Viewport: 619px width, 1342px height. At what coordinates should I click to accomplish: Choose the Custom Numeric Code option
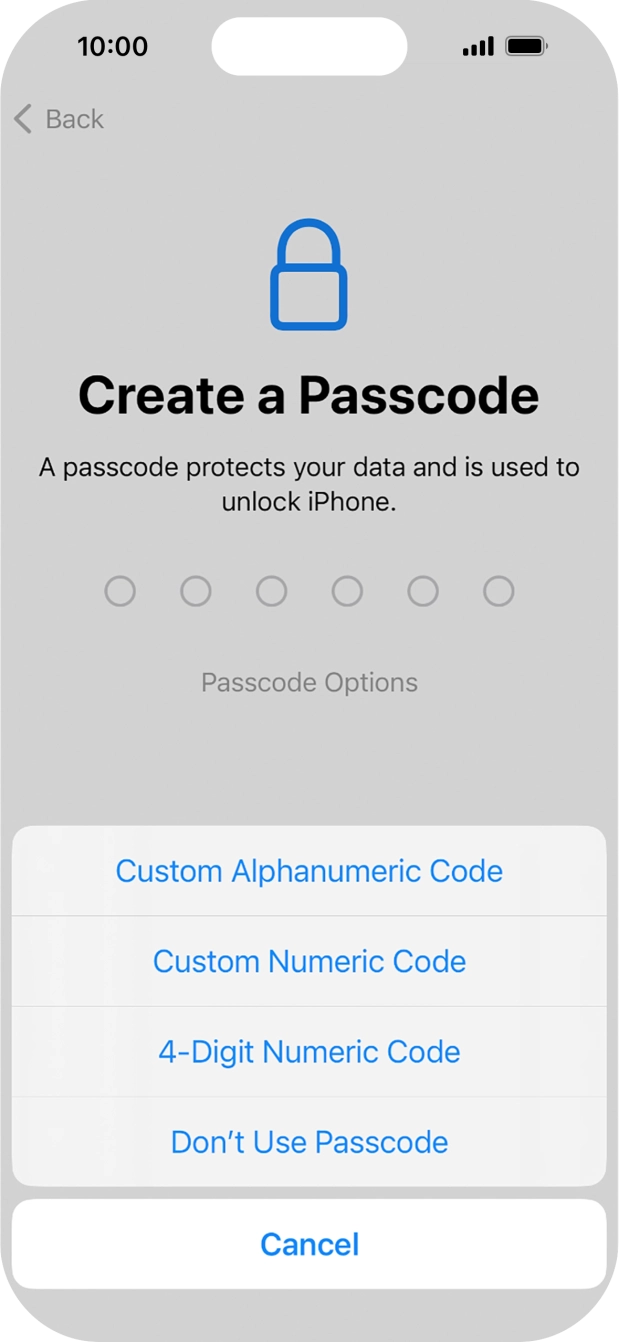[310, 961]
